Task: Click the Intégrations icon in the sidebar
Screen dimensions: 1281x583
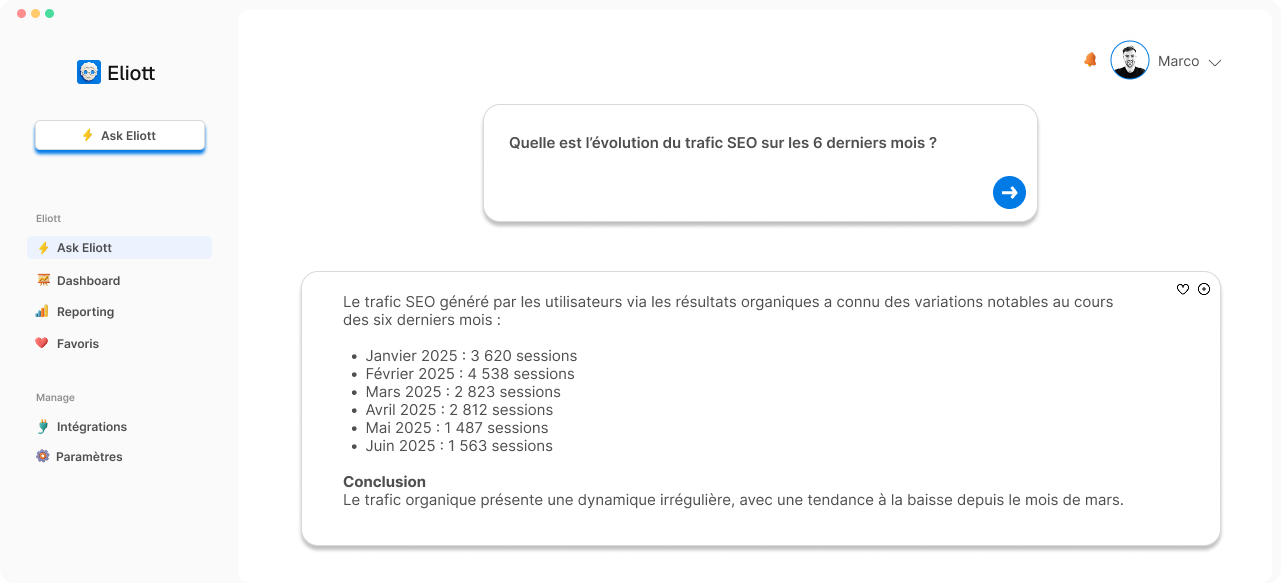Action: (x=42, y=426)
